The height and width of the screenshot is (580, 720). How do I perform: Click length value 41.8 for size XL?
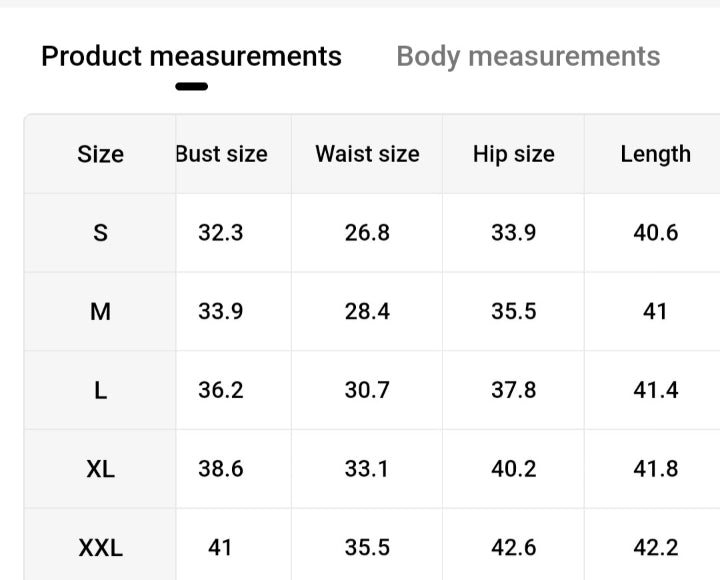[655, 468]
